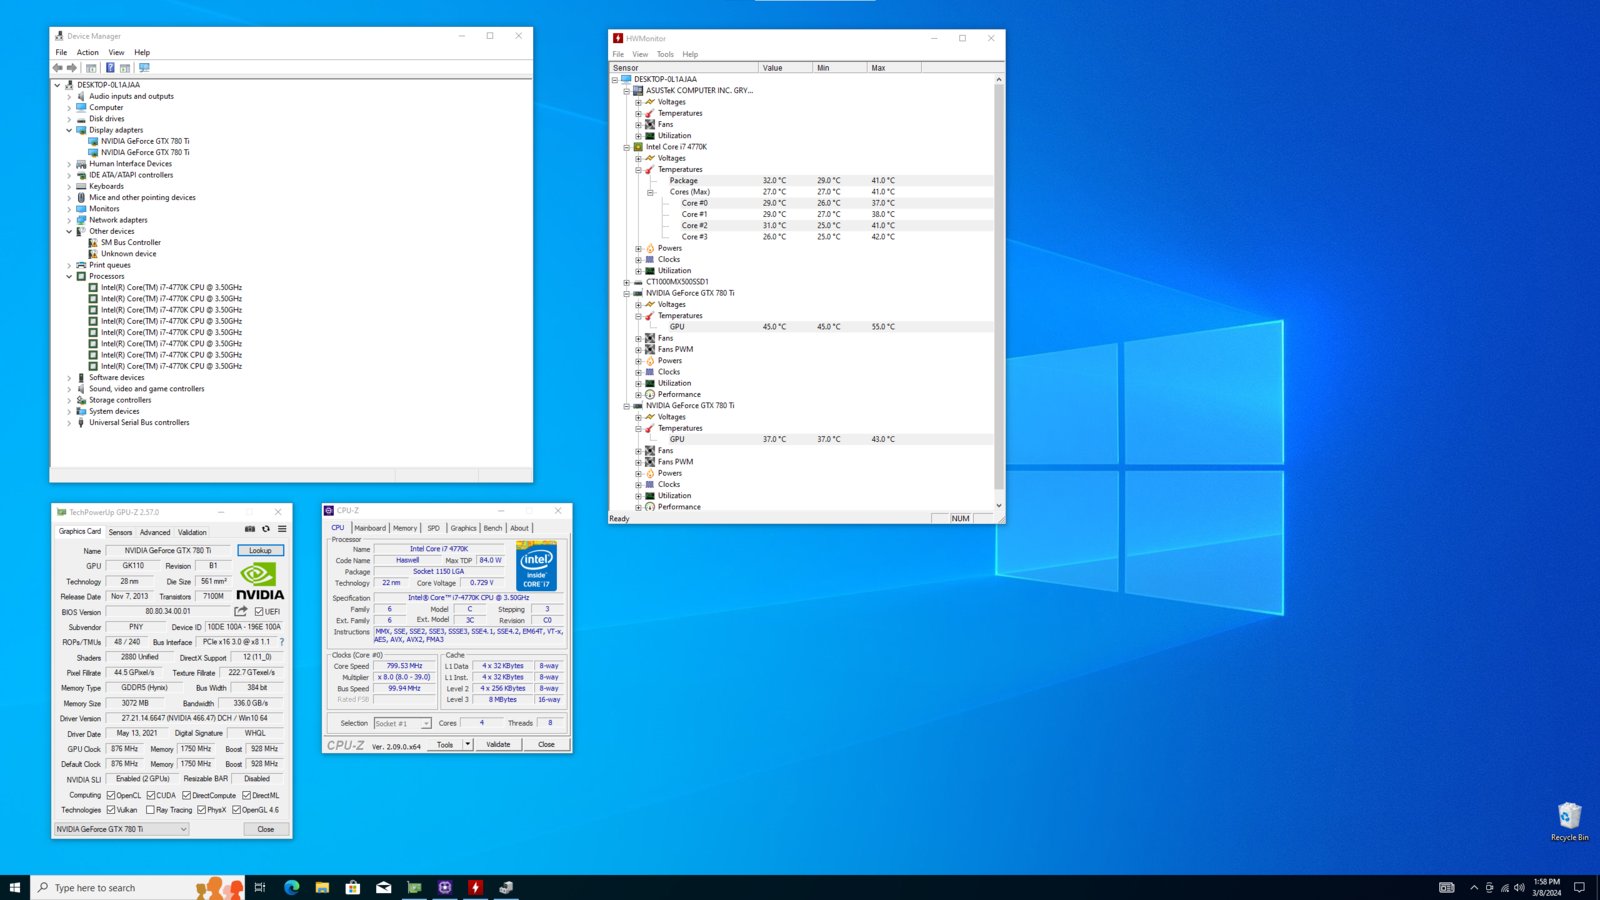Switch to the HWMonitor red lightning taskbar icon

click(x=475, y=887)
